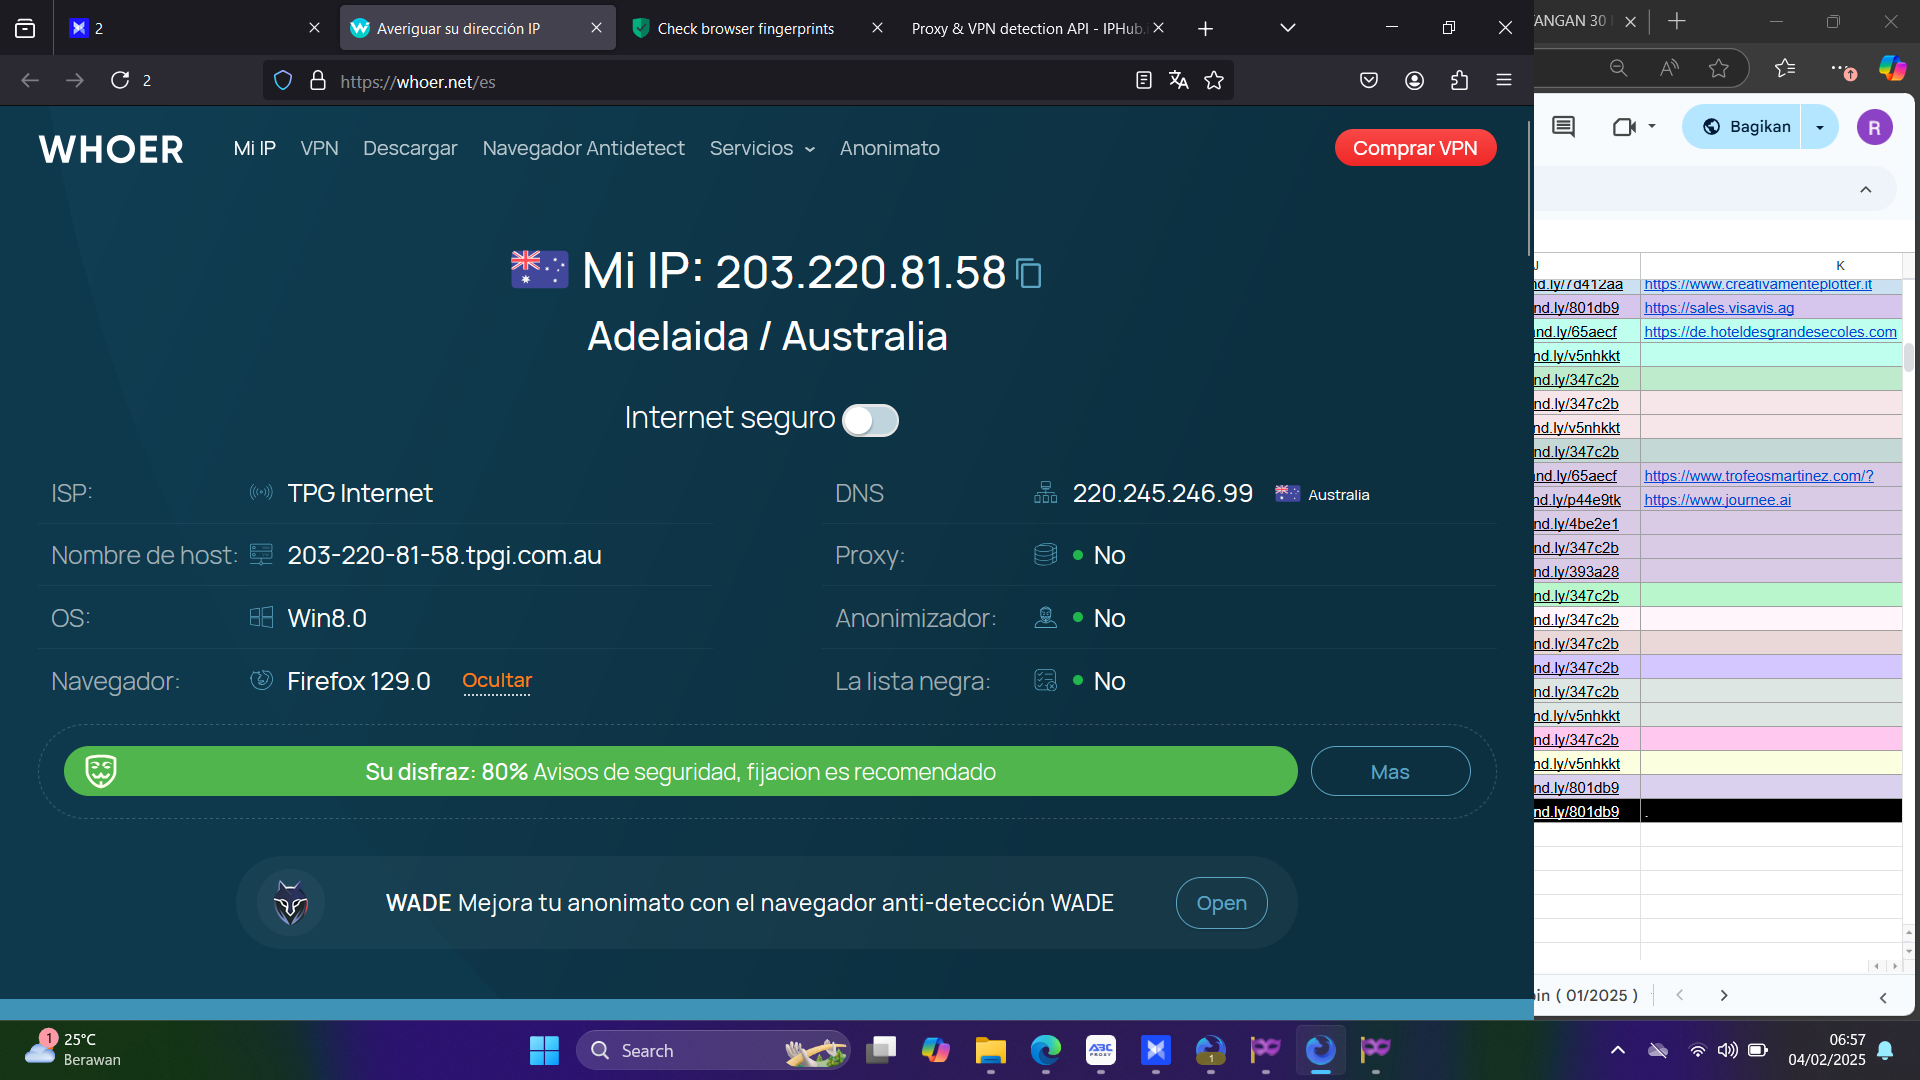1920x1080 pixels.
Task: Click the WADE wolf logo icon
Action: tap(291, 903)
